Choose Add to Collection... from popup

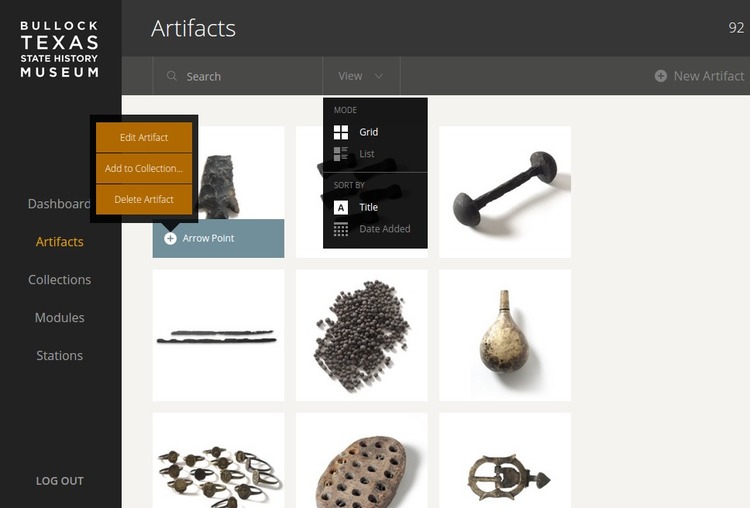tap(144, 168)
